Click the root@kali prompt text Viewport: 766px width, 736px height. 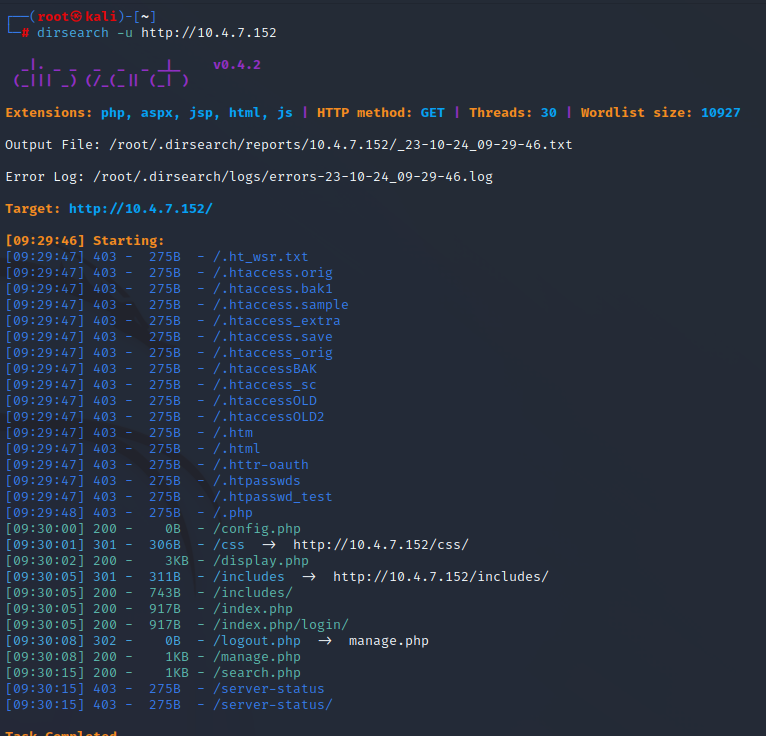[78, 17]
